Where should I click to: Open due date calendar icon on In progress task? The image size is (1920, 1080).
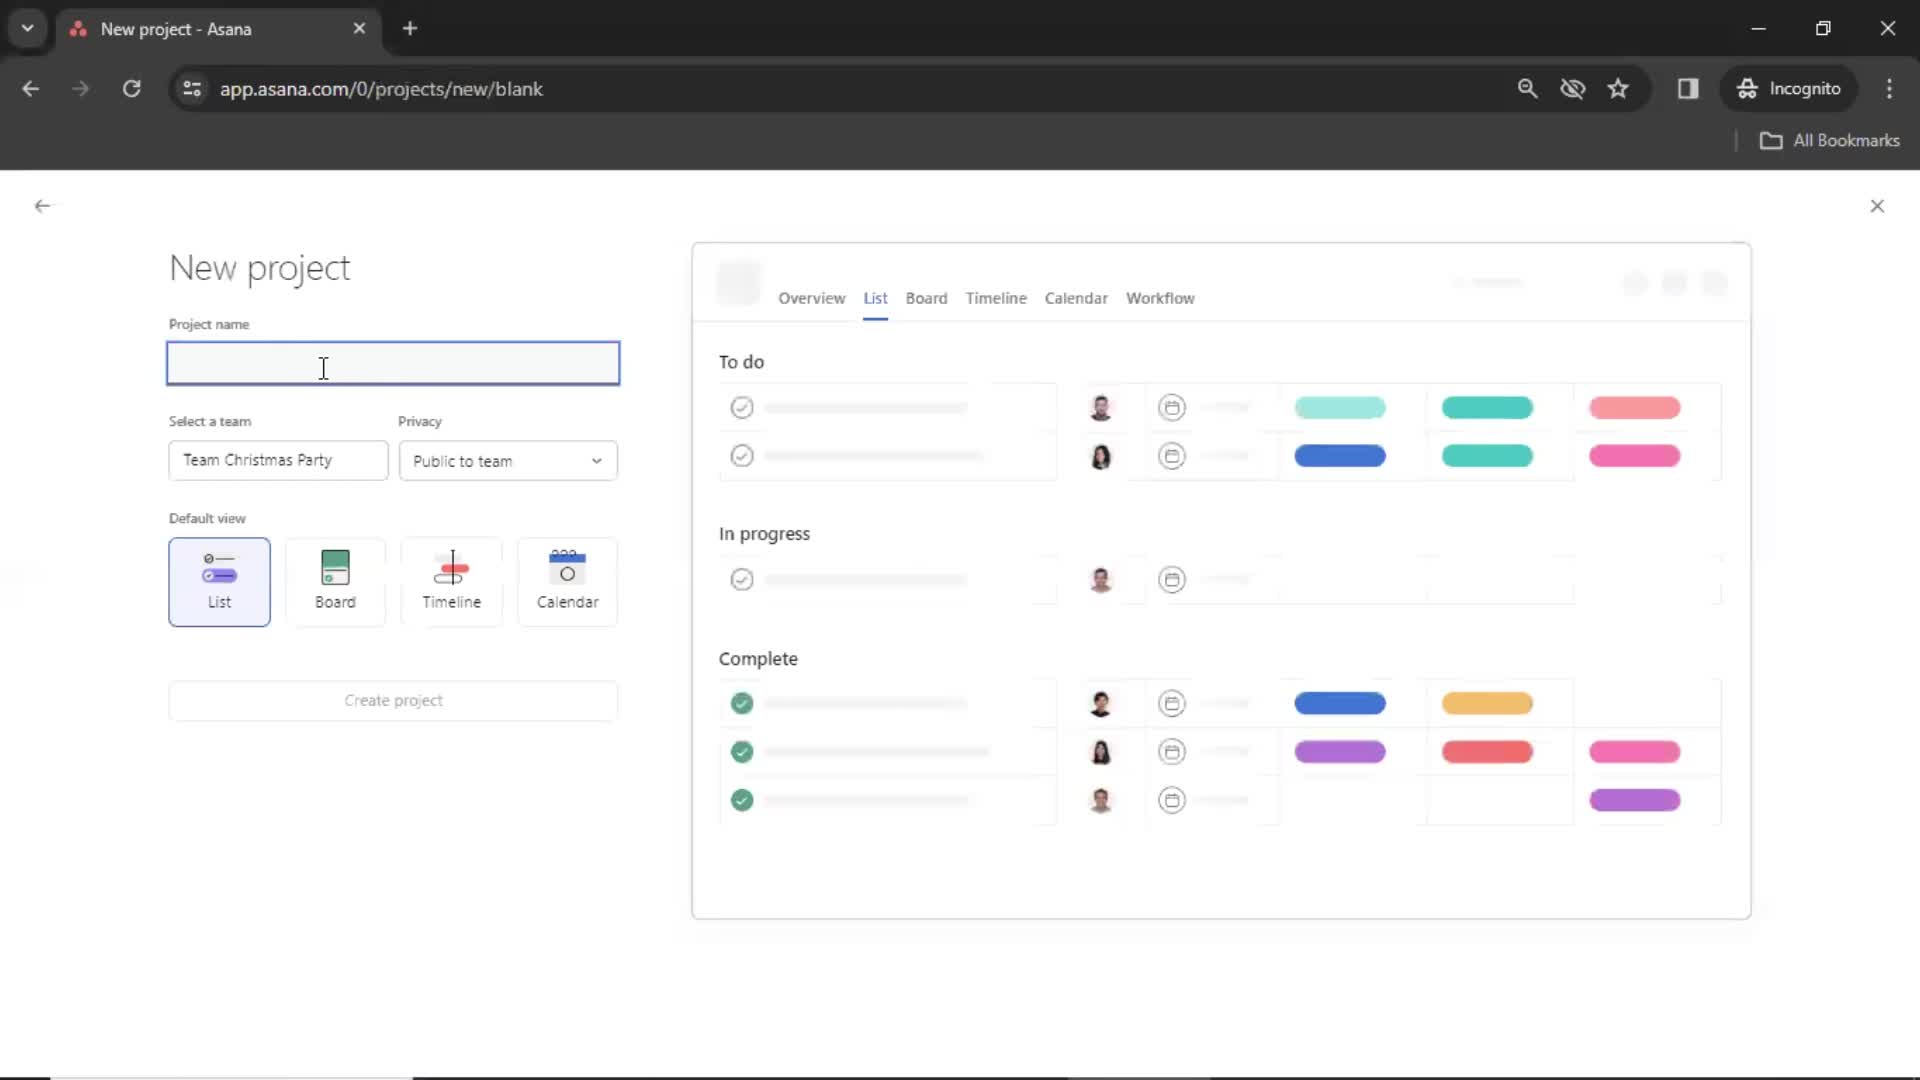point(1172,580)
